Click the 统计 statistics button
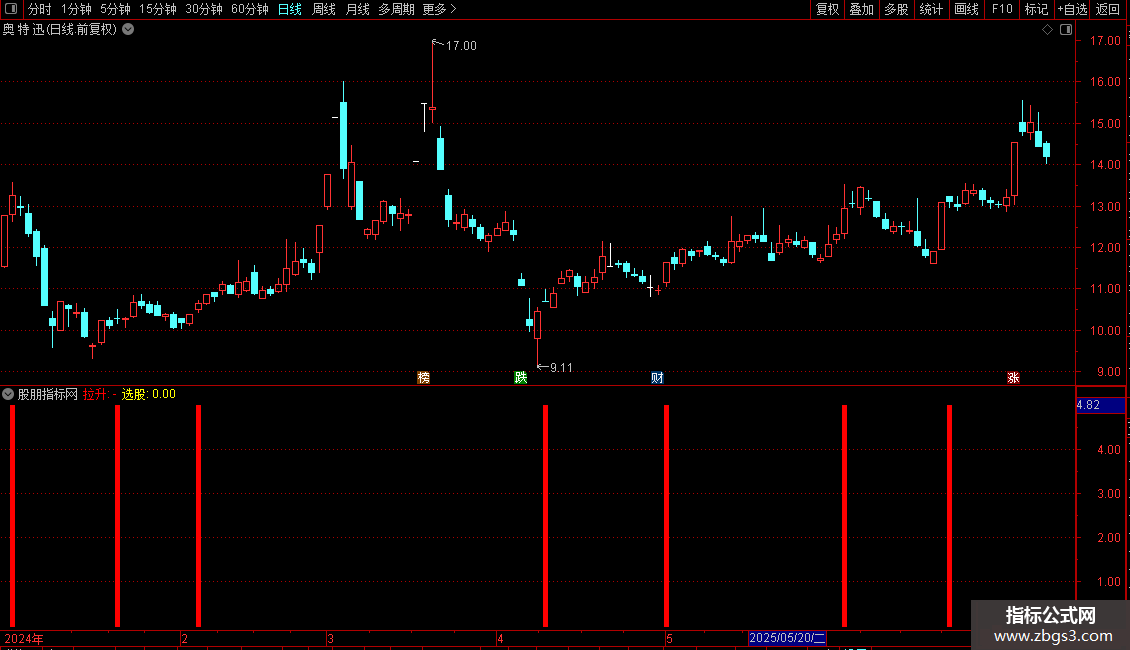The image size is (1130, 650). coord(931,9)
